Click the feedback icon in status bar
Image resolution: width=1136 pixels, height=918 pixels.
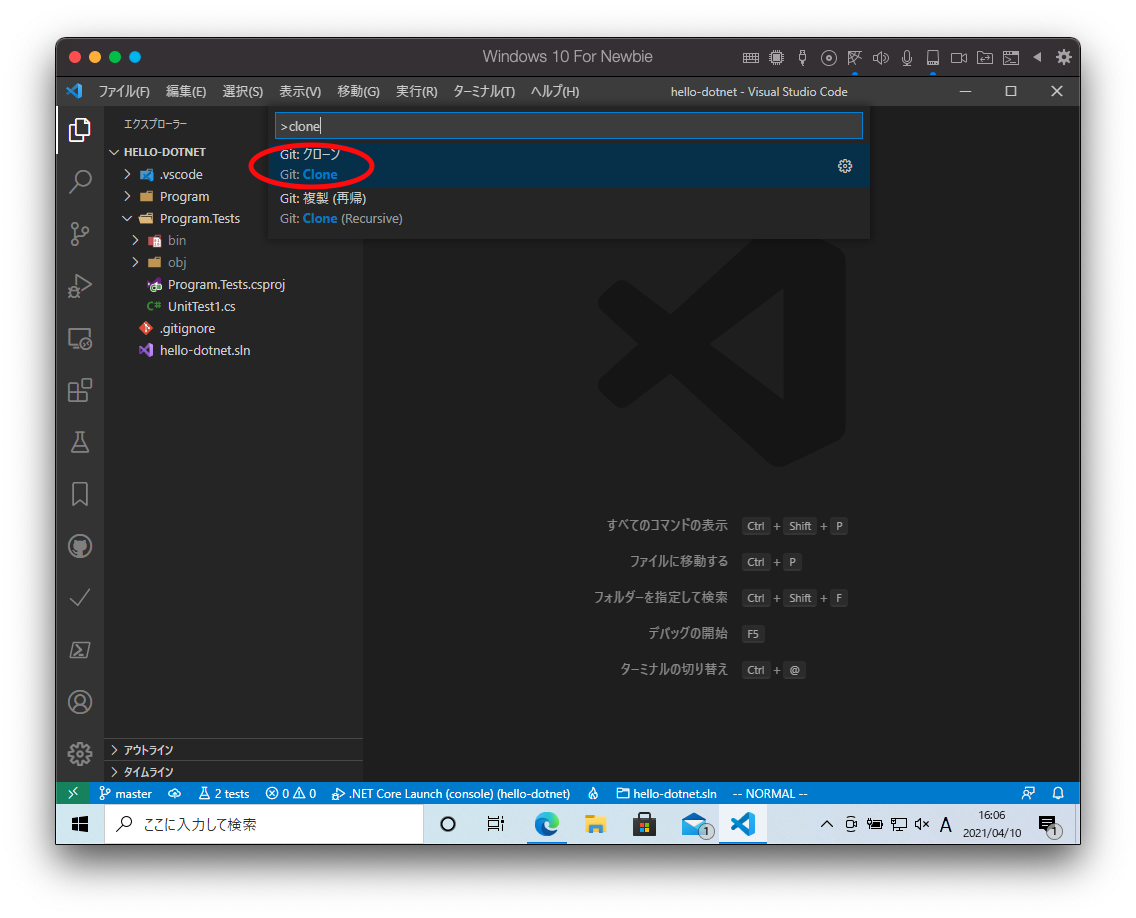click(1028, 793)
